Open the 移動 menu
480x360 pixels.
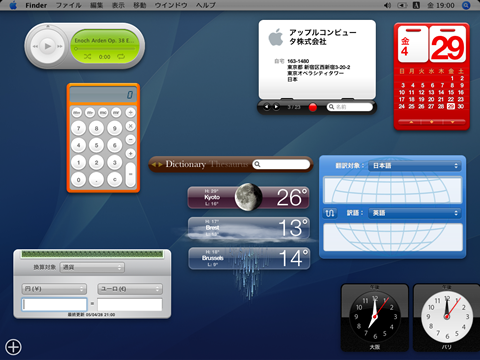pos(140,5)
